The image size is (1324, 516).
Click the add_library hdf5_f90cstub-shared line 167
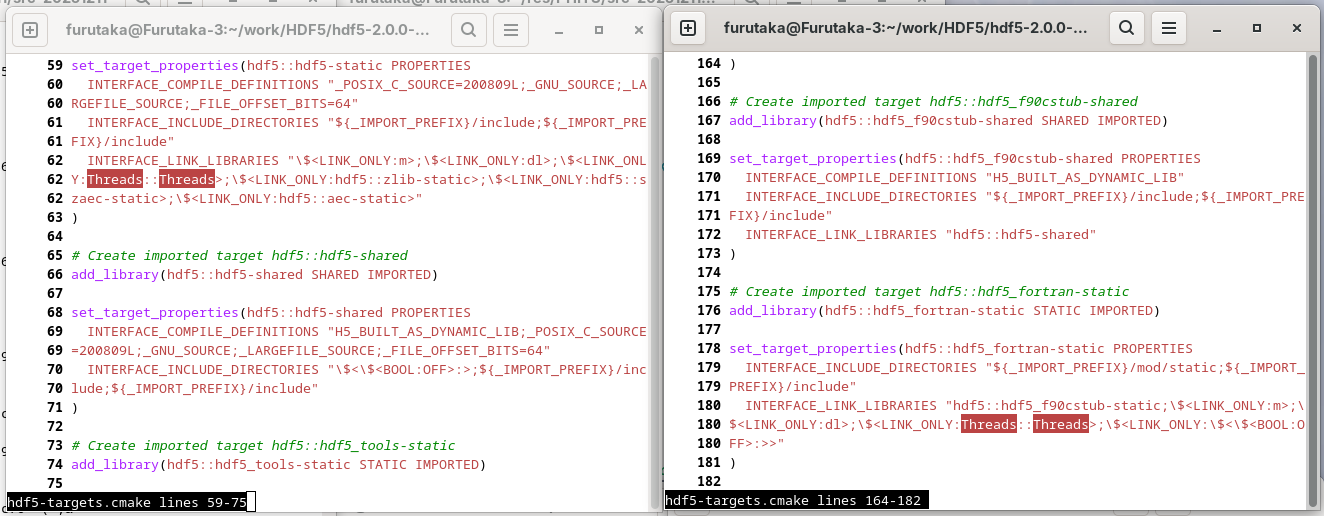[x=946, y=121]
